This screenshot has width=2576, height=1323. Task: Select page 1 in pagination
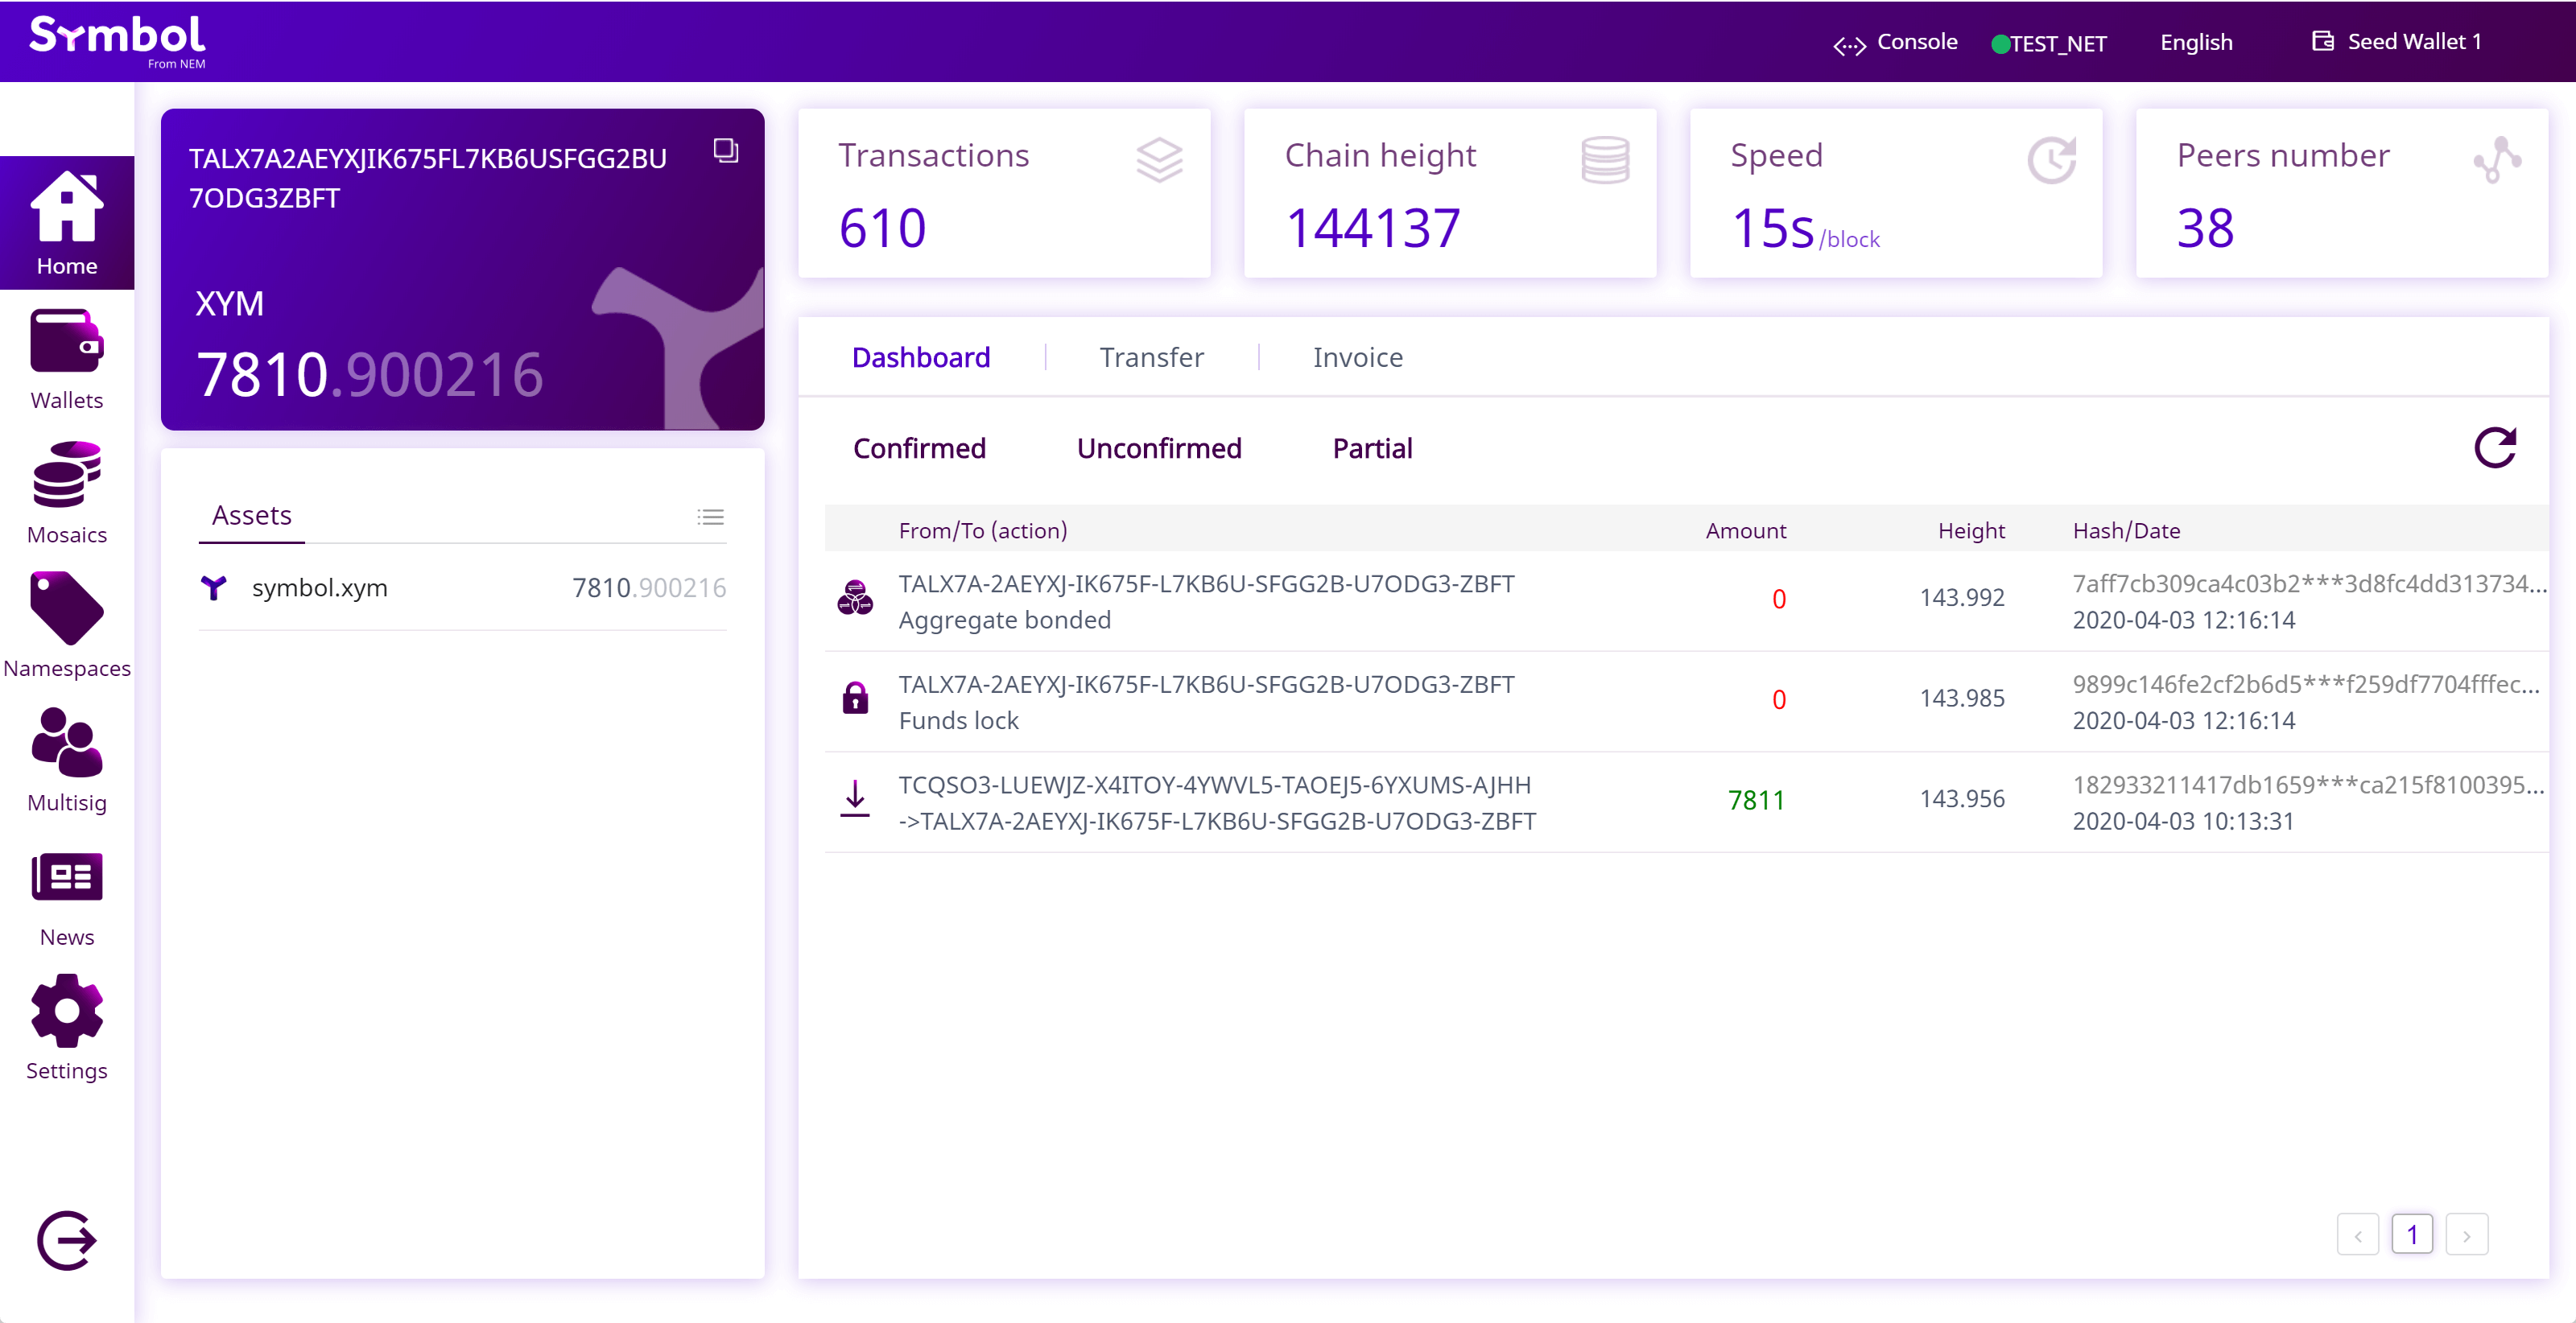2412,1235
